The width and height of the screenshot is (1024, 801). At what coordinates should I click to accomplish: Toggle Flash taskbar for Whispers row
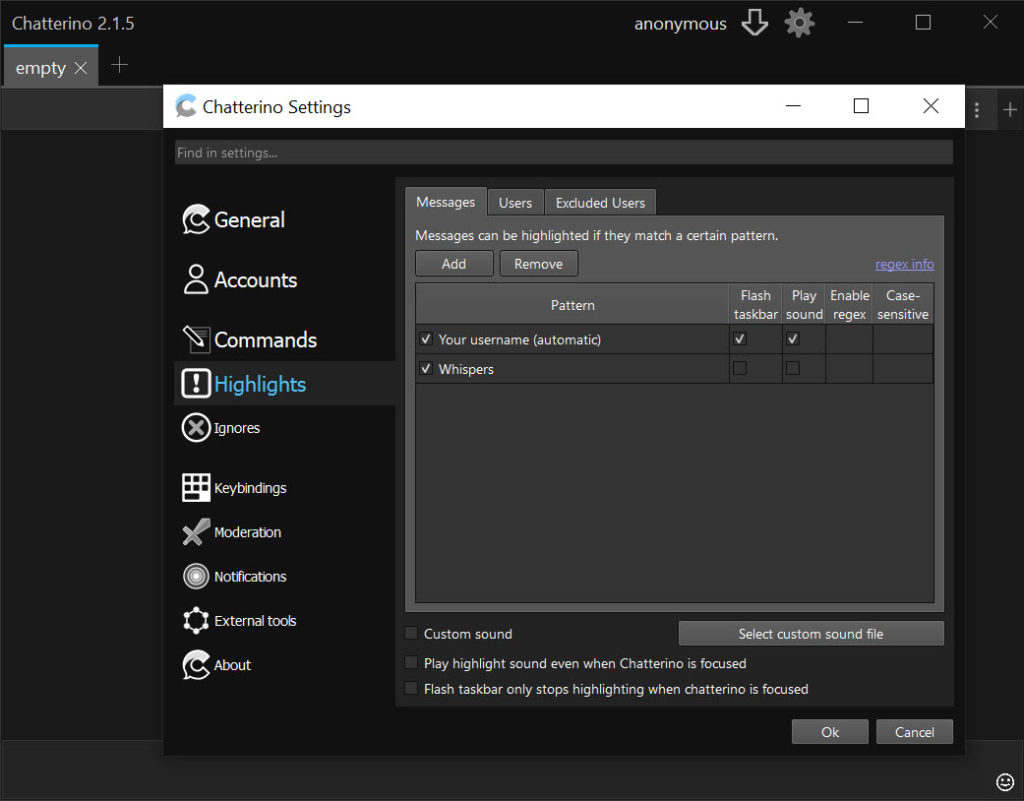(739, 369)
